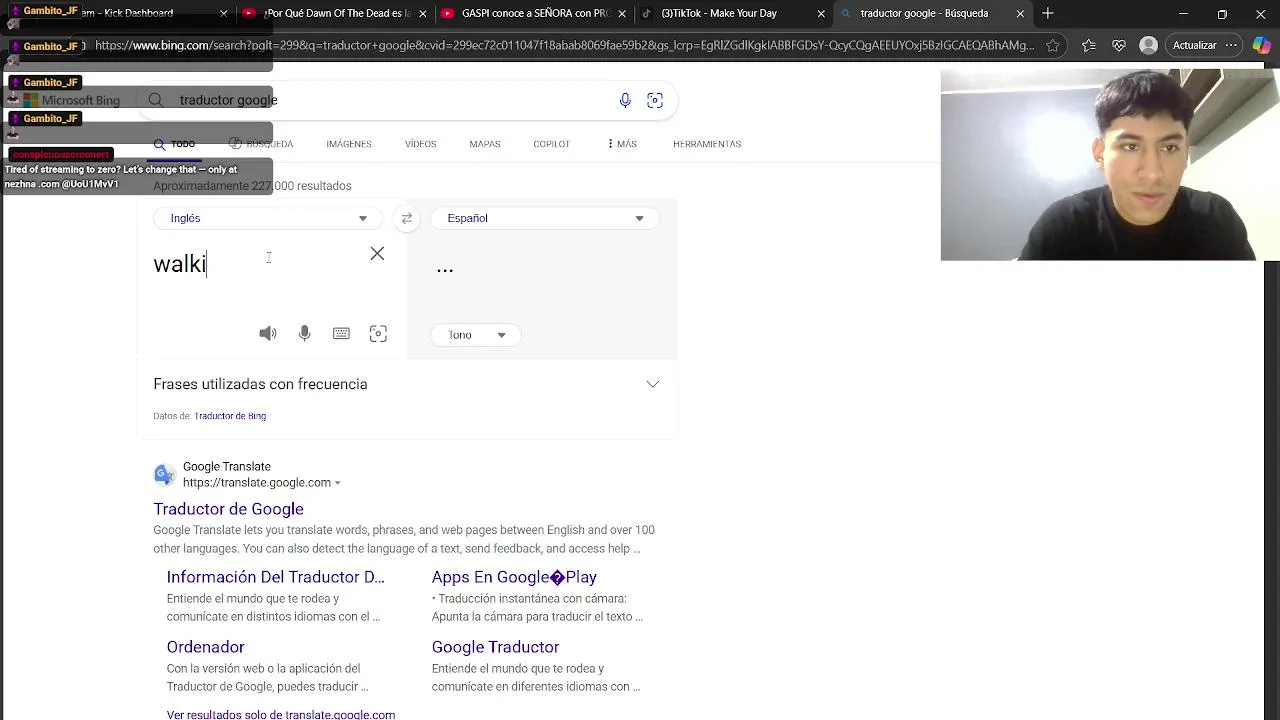Open the Traductor de Google result link
The image size is (1280, 720).
[x=228, y=509]
